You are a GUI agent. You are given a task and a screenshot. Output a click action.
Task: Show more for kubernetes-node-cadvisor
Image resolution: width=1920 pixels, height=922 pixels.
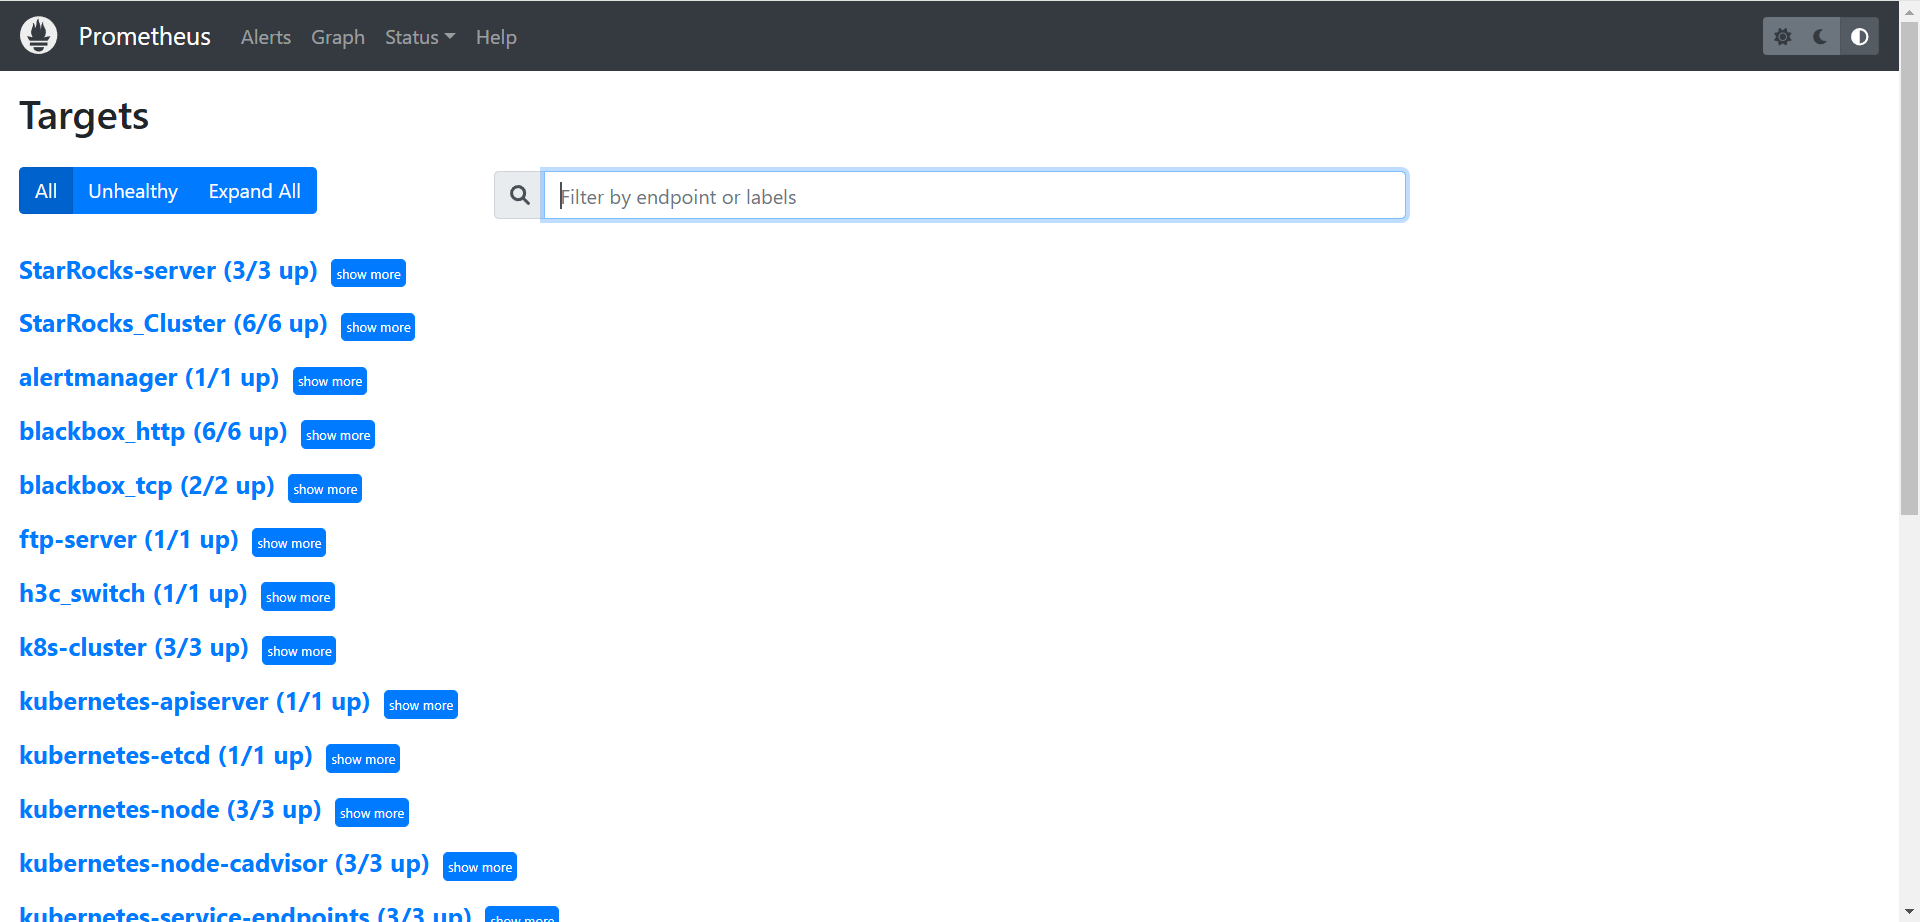pos(480,867)
